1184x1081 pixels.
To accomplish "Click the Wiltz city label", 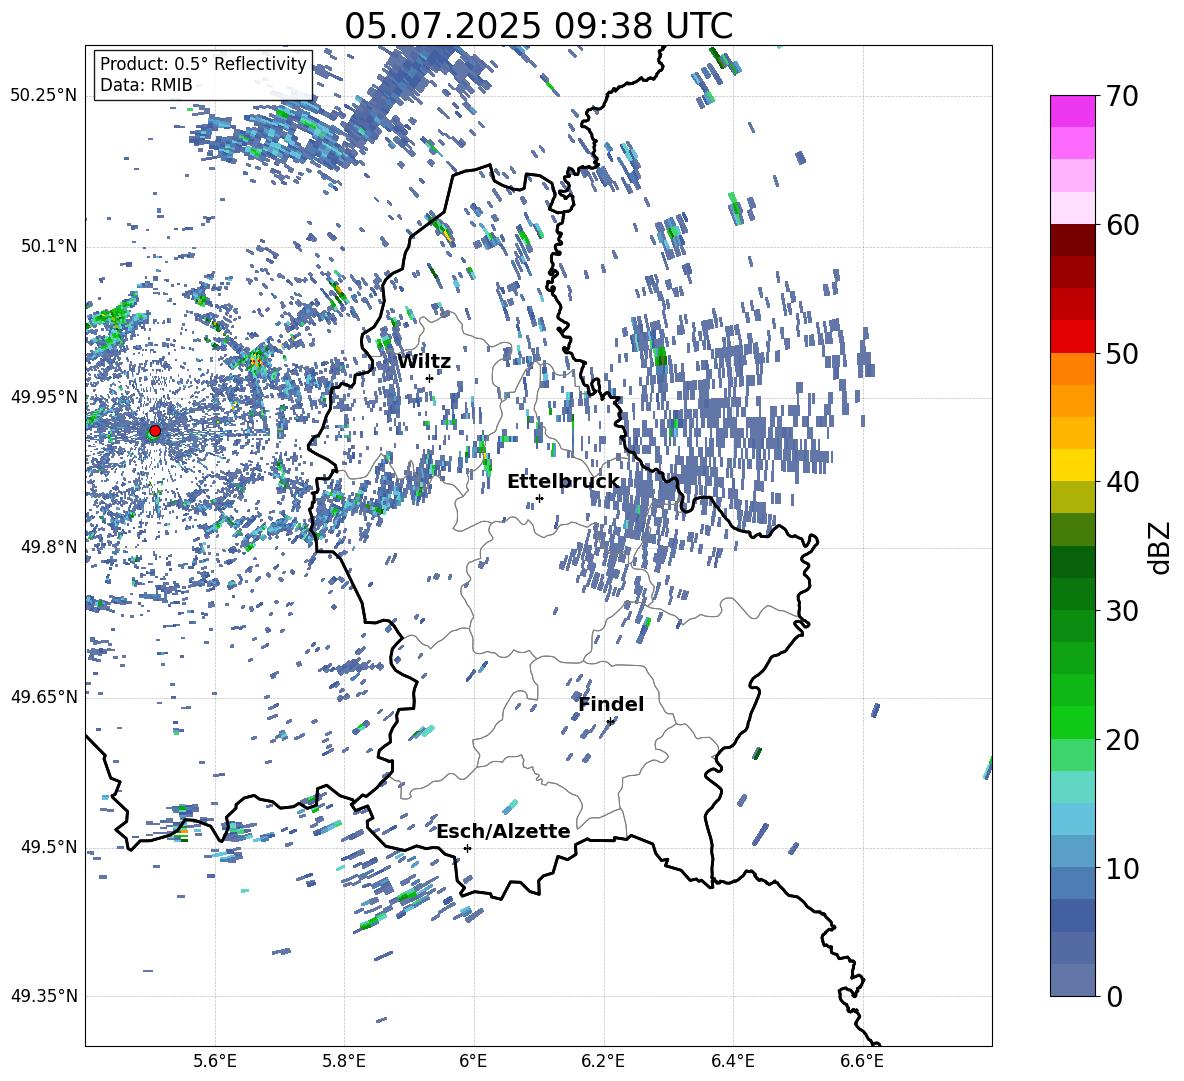I will (x=424, y=362).
